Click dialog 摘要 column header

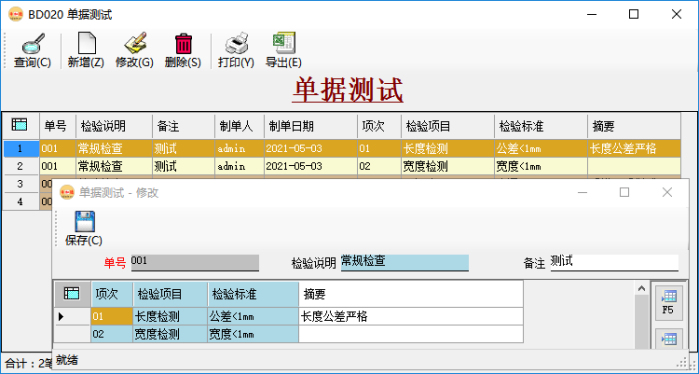pos(411,294)
